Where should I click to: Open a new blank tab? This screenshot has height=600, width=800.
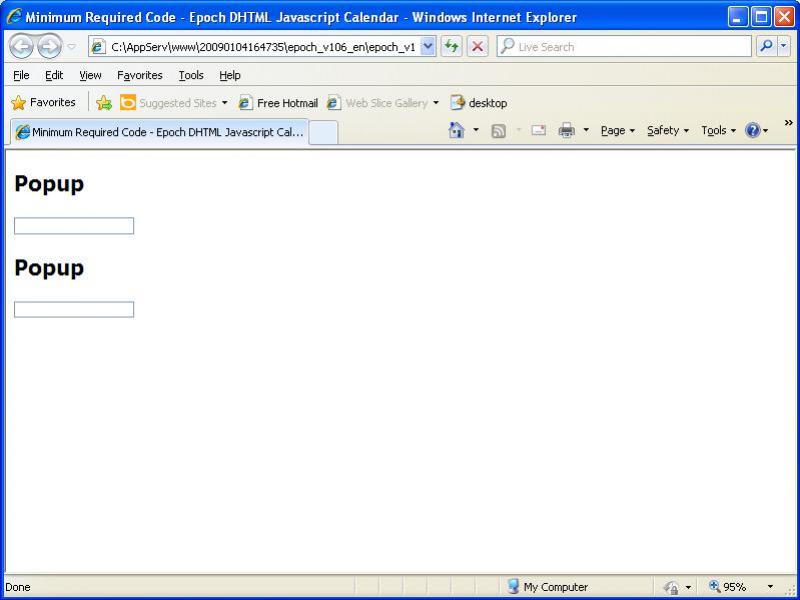coord(323,133)
